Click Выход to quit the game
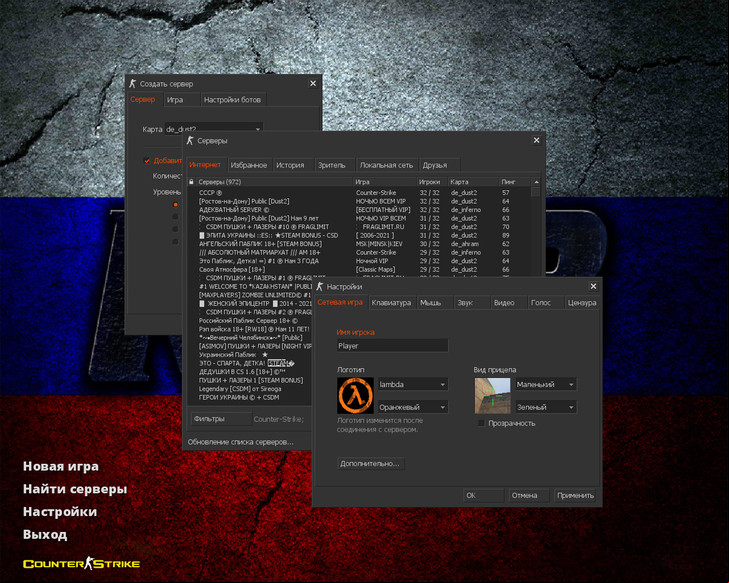The width and height of the screenshot is (729, 583). [x=45, y=535]
